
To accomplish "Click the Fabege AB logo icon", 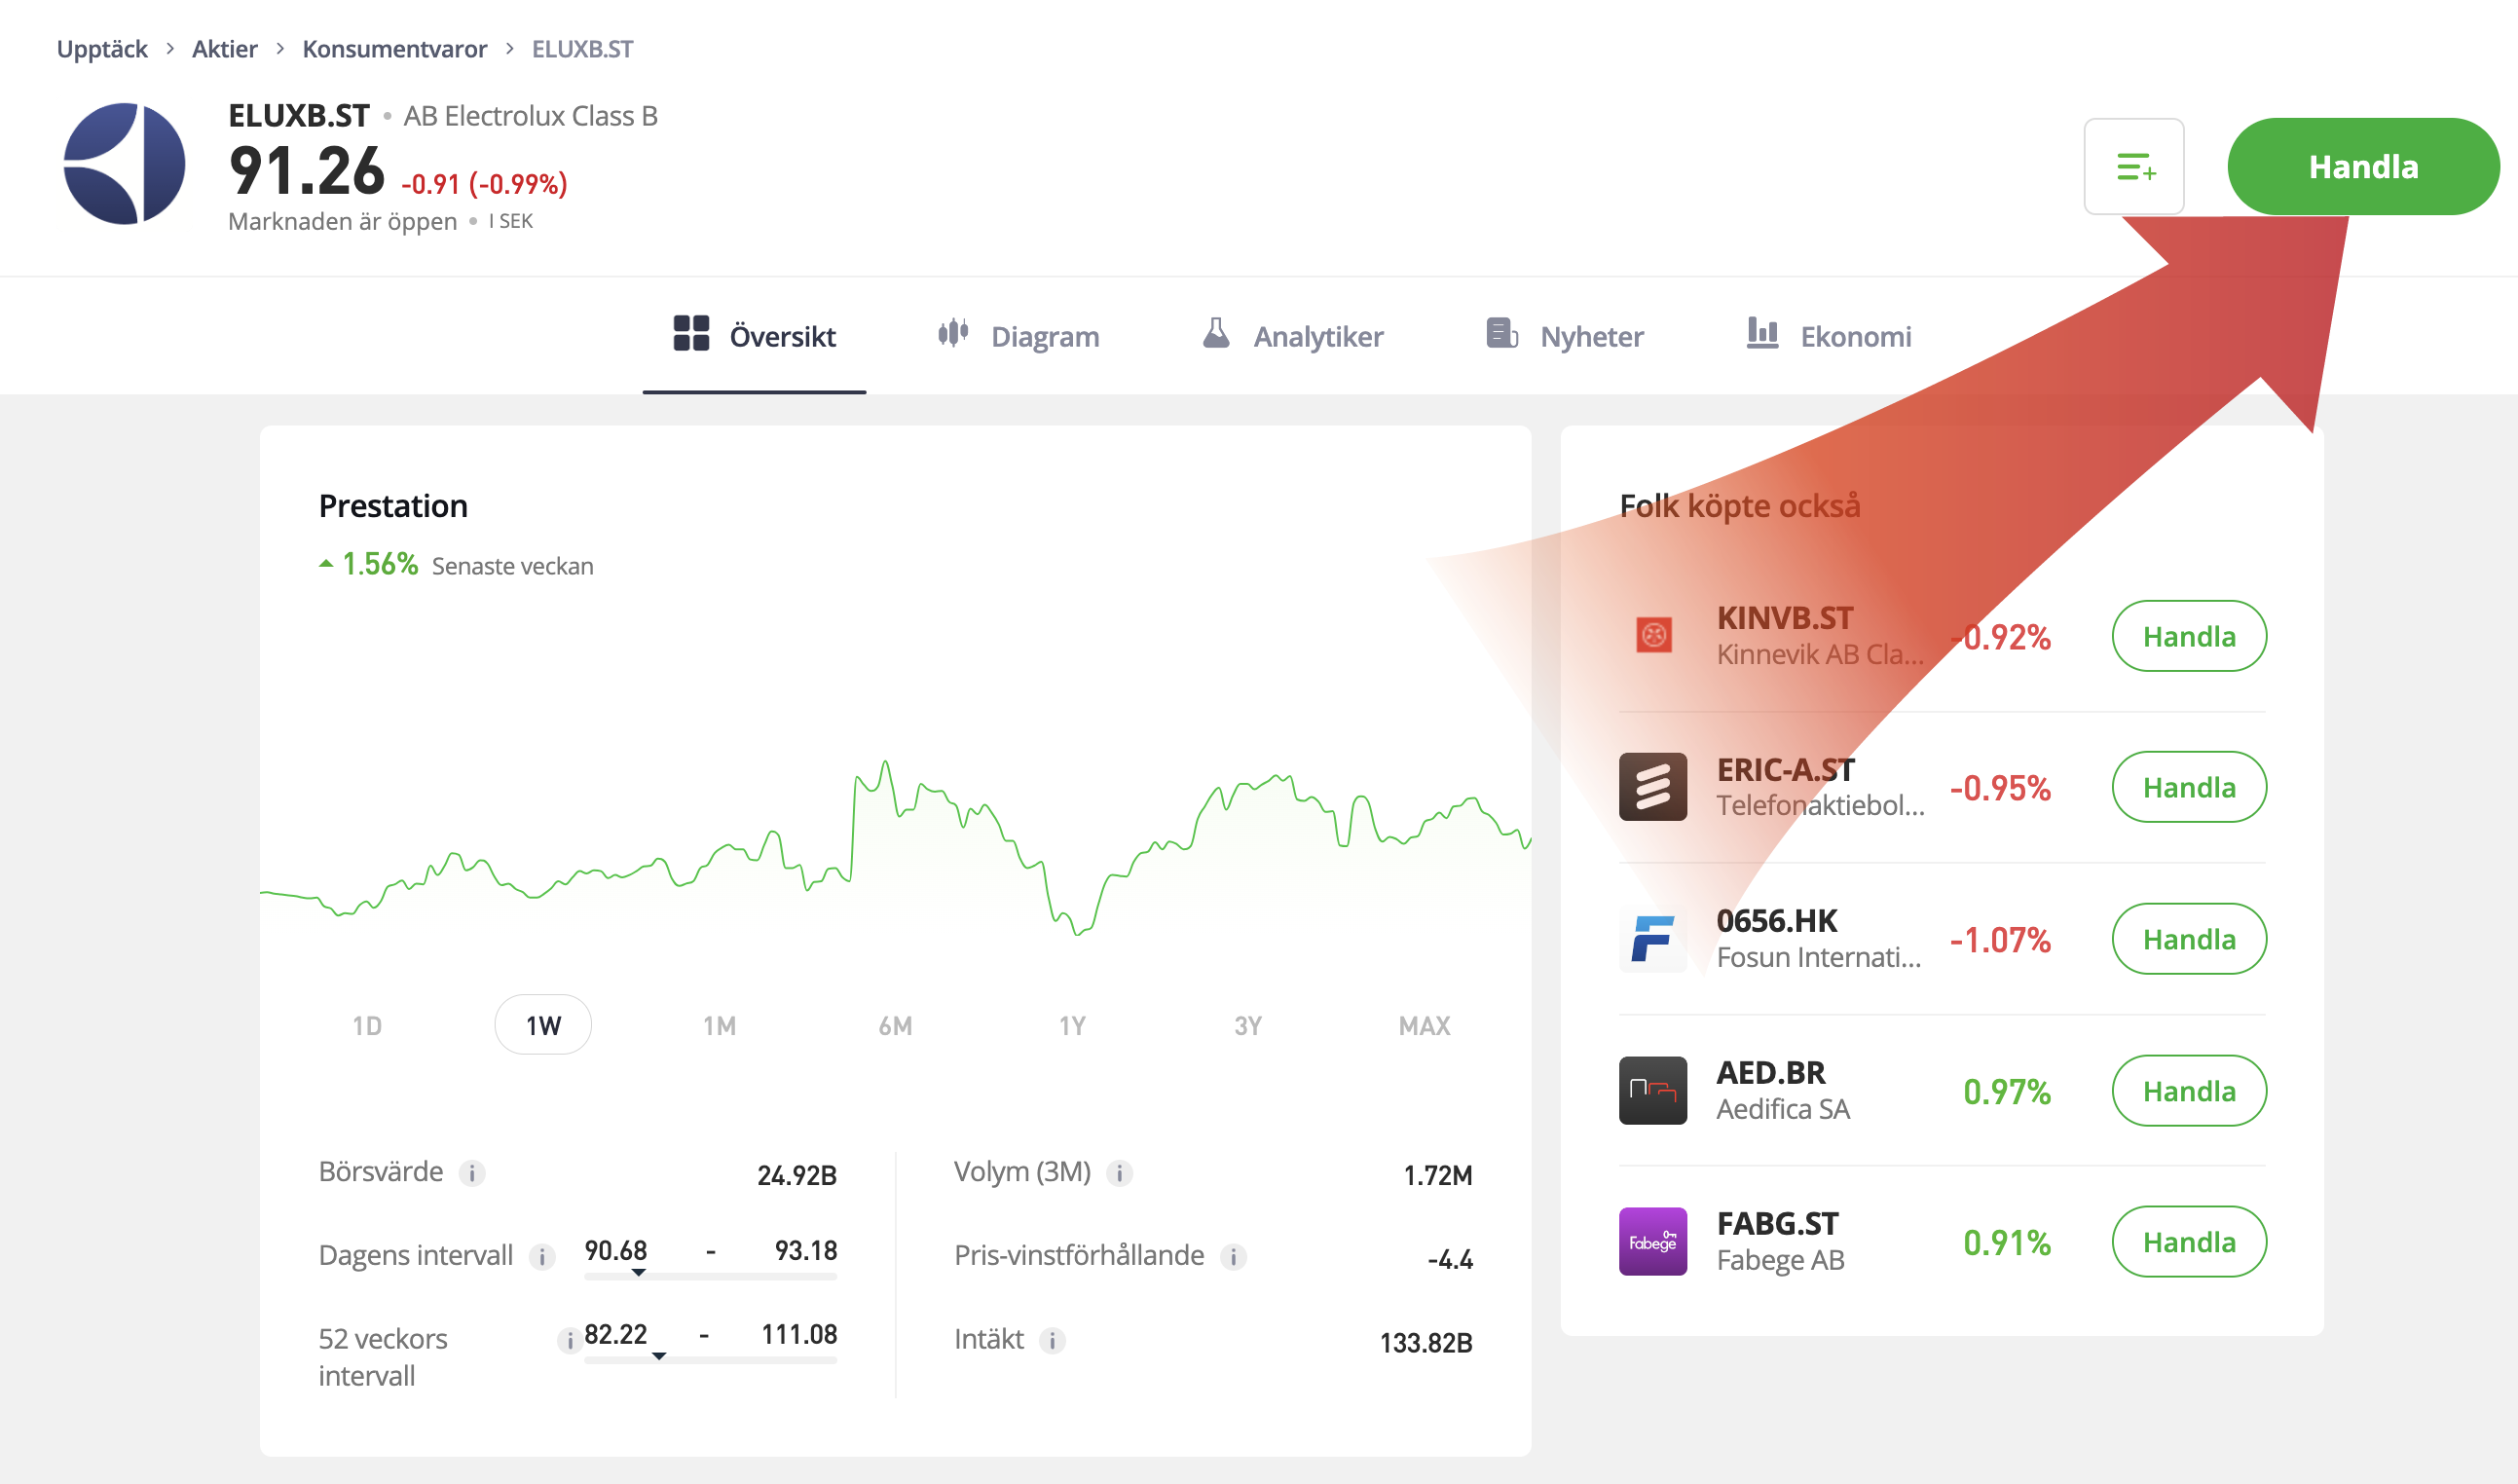I will 1652,1242.
